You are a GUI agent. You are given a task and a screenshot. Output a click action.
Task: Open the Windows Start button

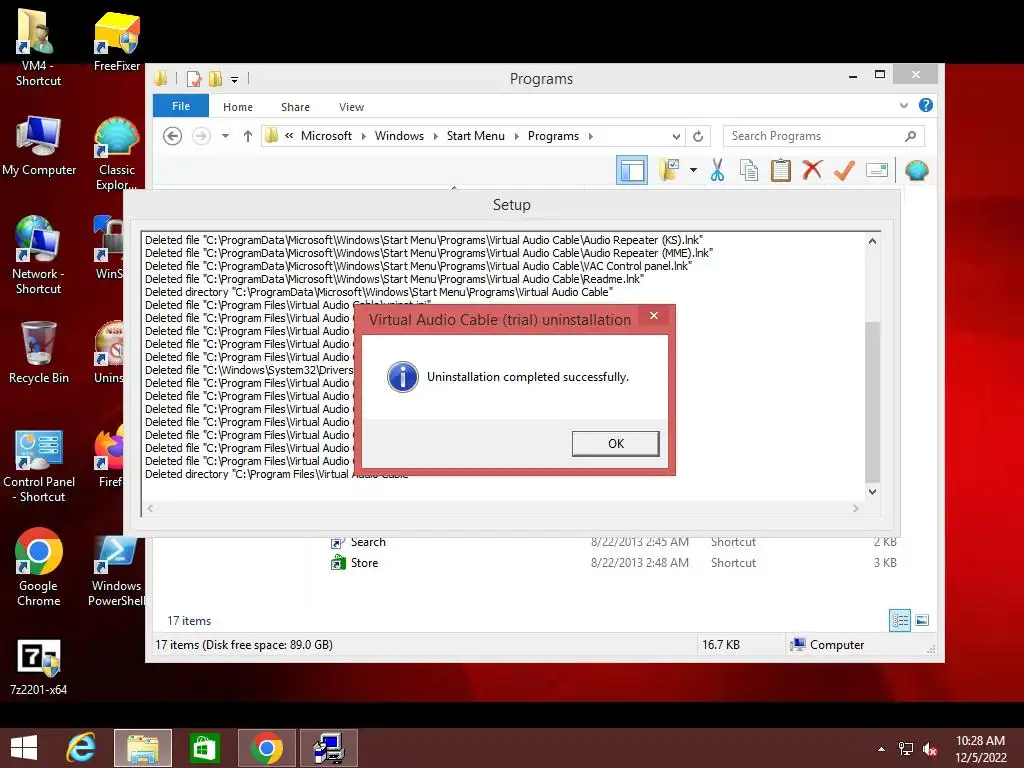24,748
